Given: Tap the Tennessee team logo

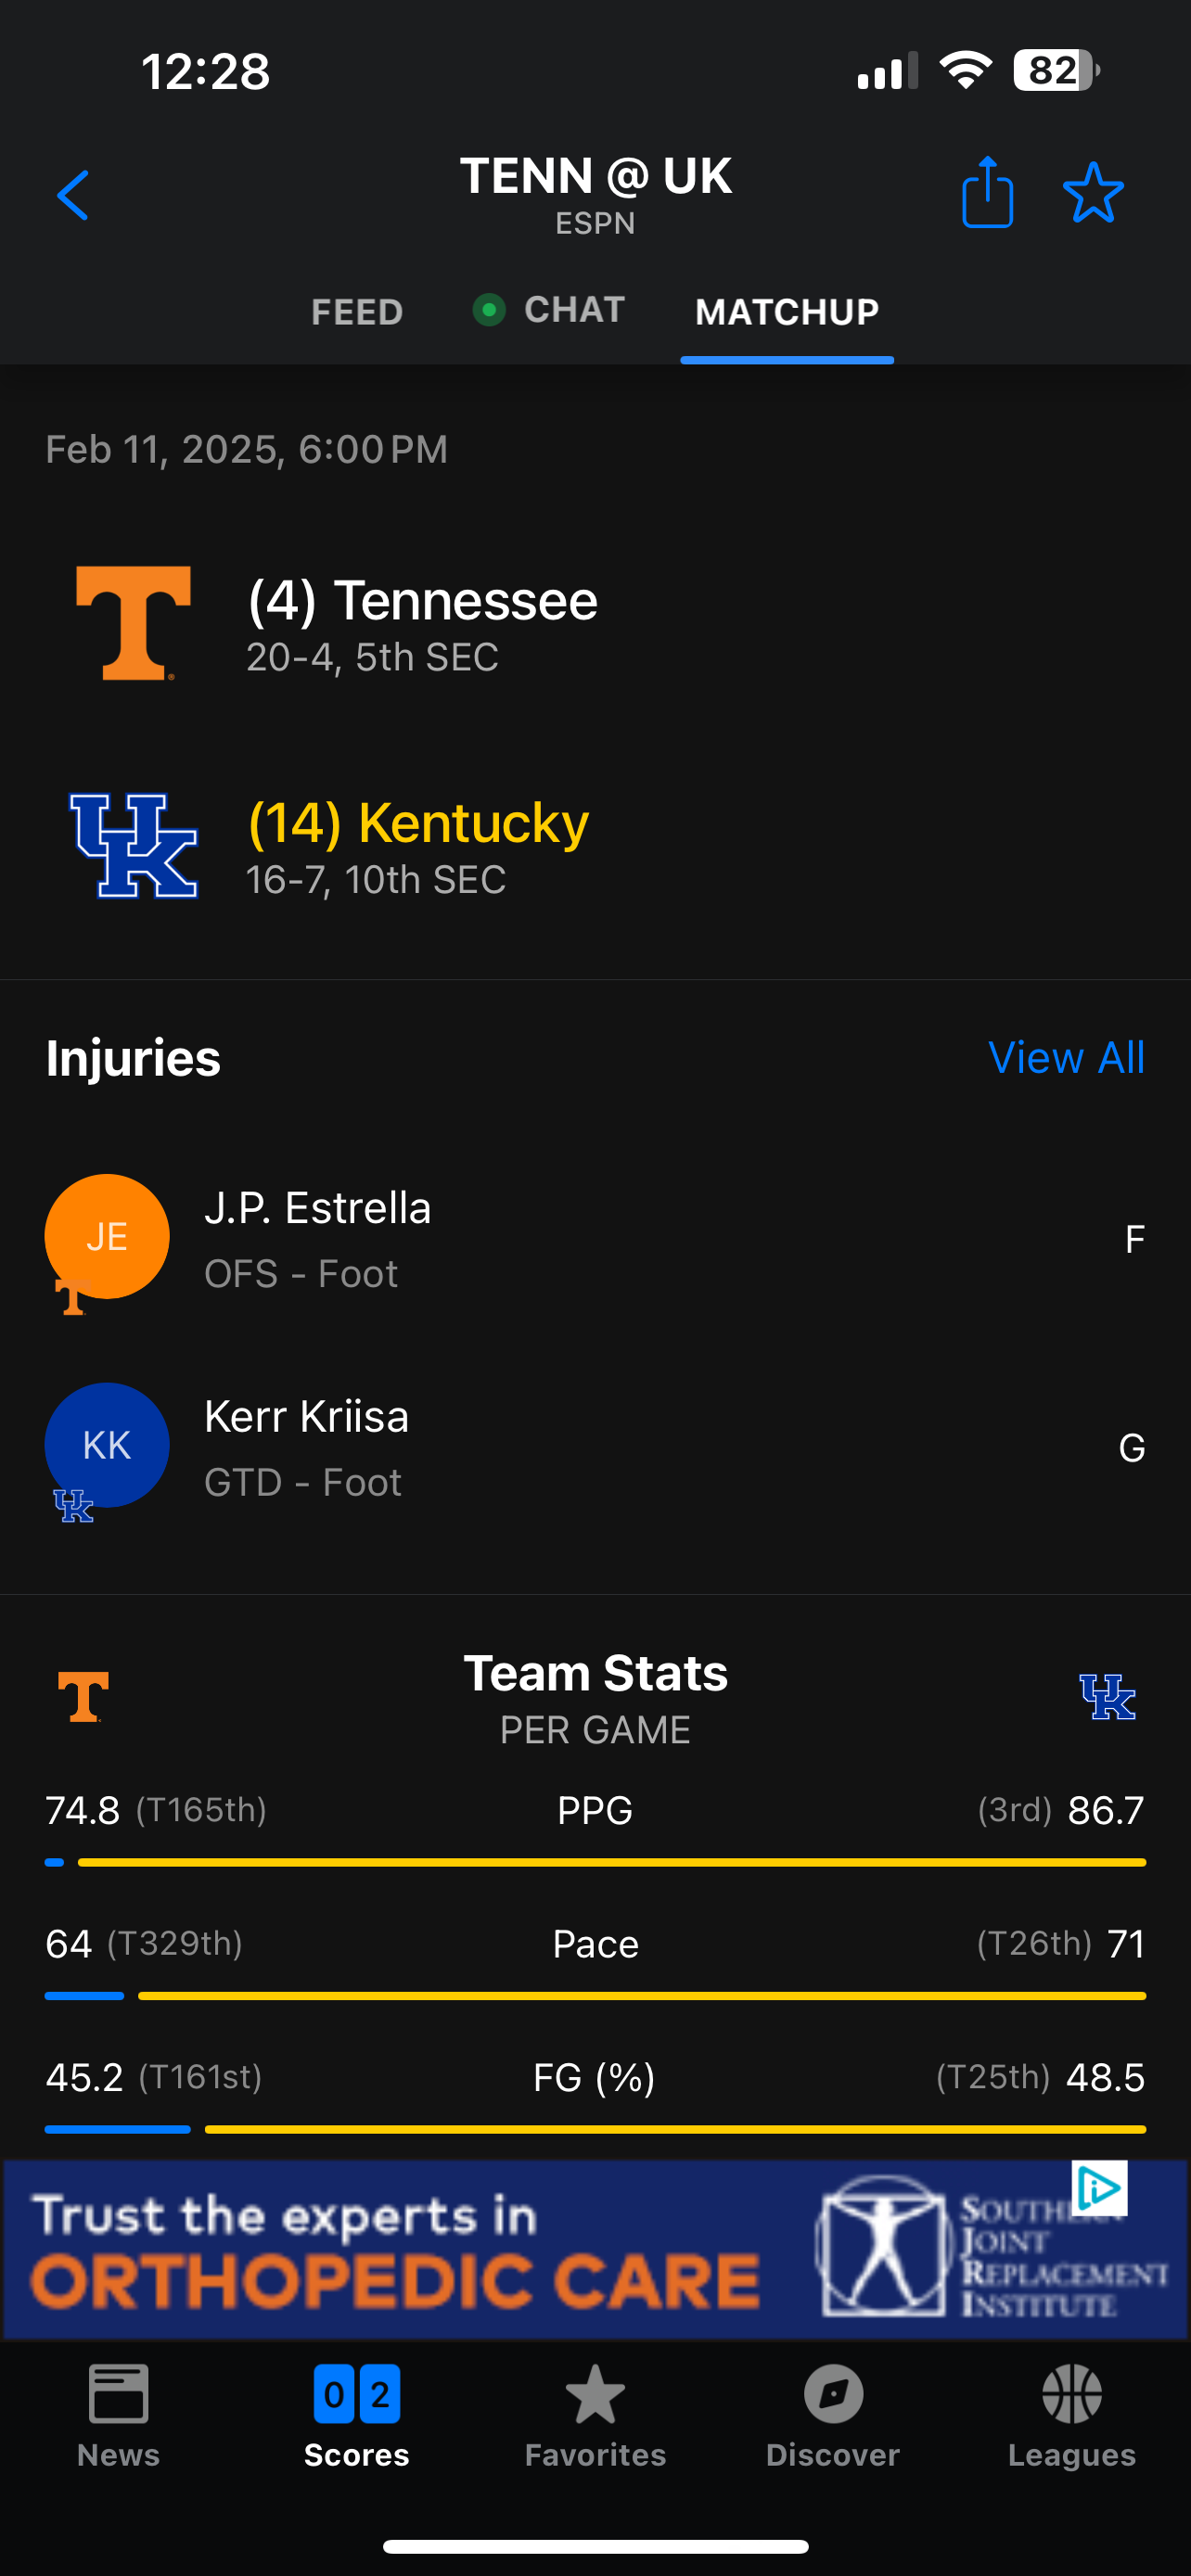Looking at the screenshot, I should click(133, 622).
